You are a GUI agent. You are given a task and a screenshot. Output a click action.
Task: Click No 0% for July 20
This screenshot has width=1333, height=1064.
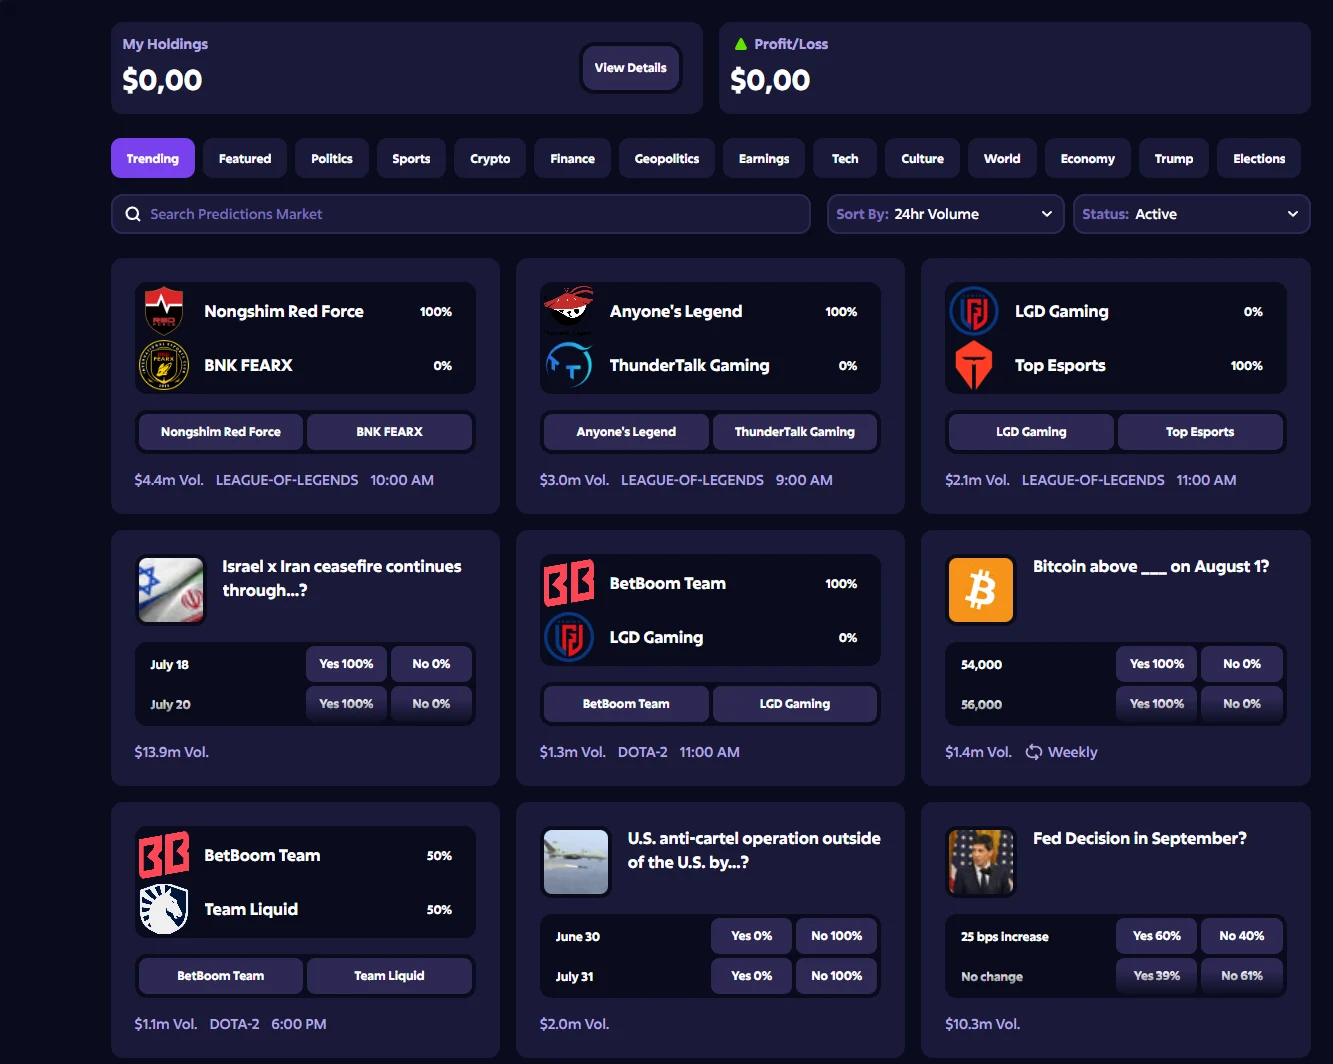point(431,704)
